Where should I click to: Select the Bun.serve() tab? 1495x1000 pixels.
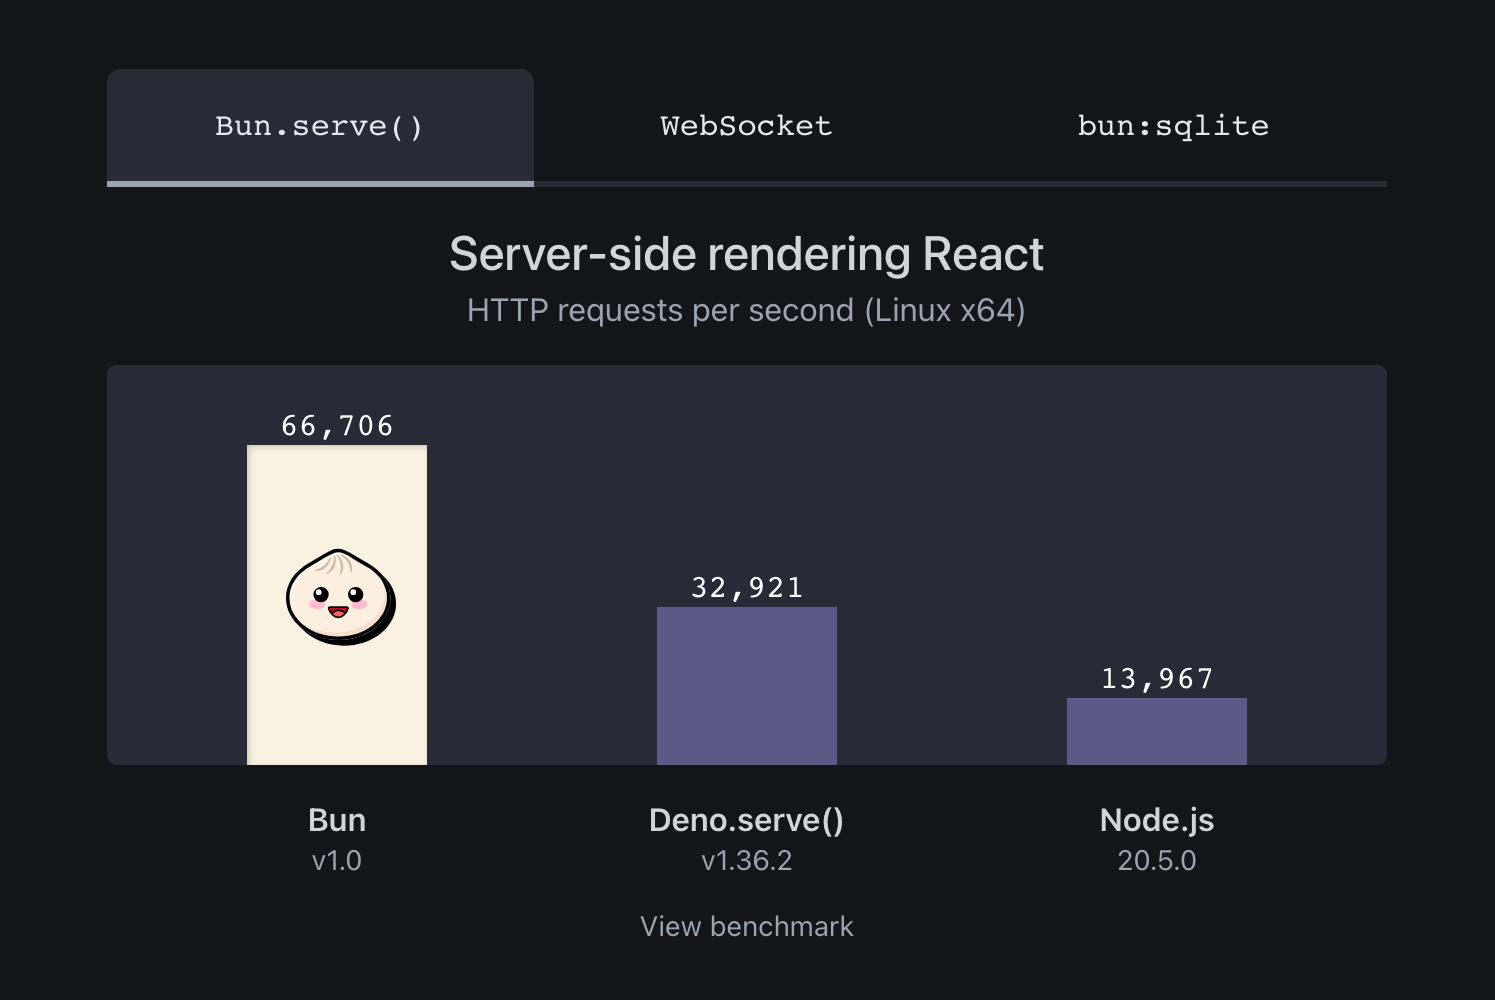(319, 125)
